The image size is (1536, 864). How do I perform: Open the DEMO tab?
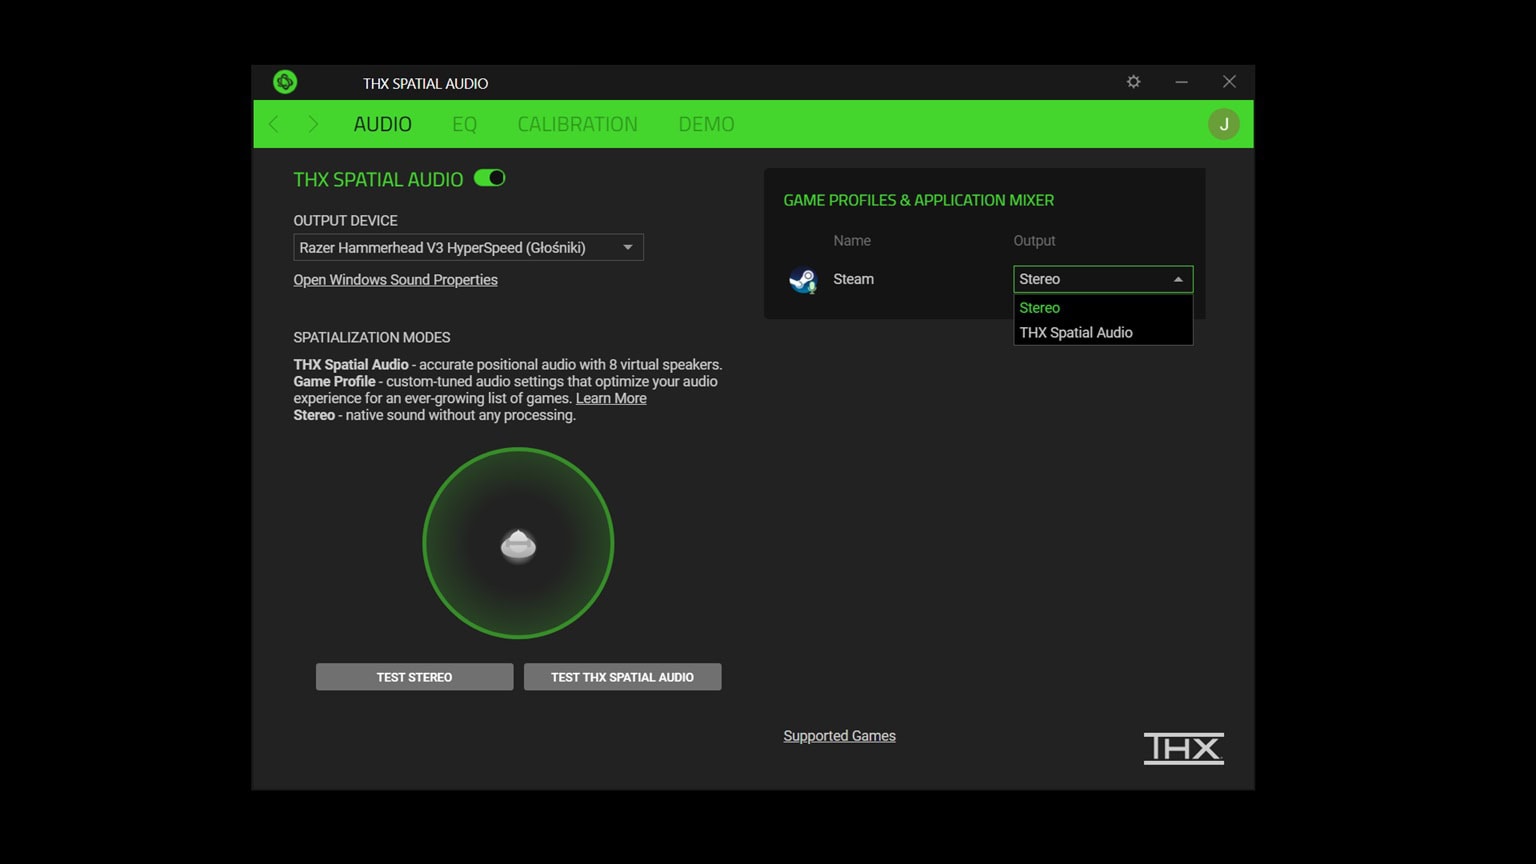point(706,124)
